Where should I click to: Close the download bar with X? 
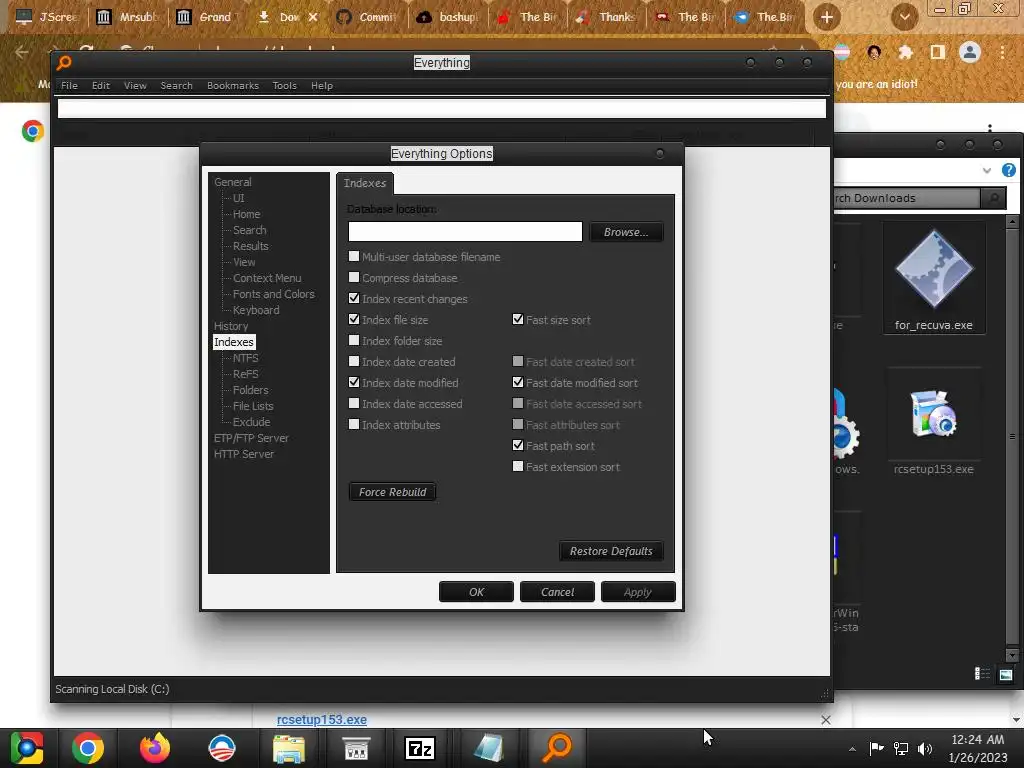825,720
